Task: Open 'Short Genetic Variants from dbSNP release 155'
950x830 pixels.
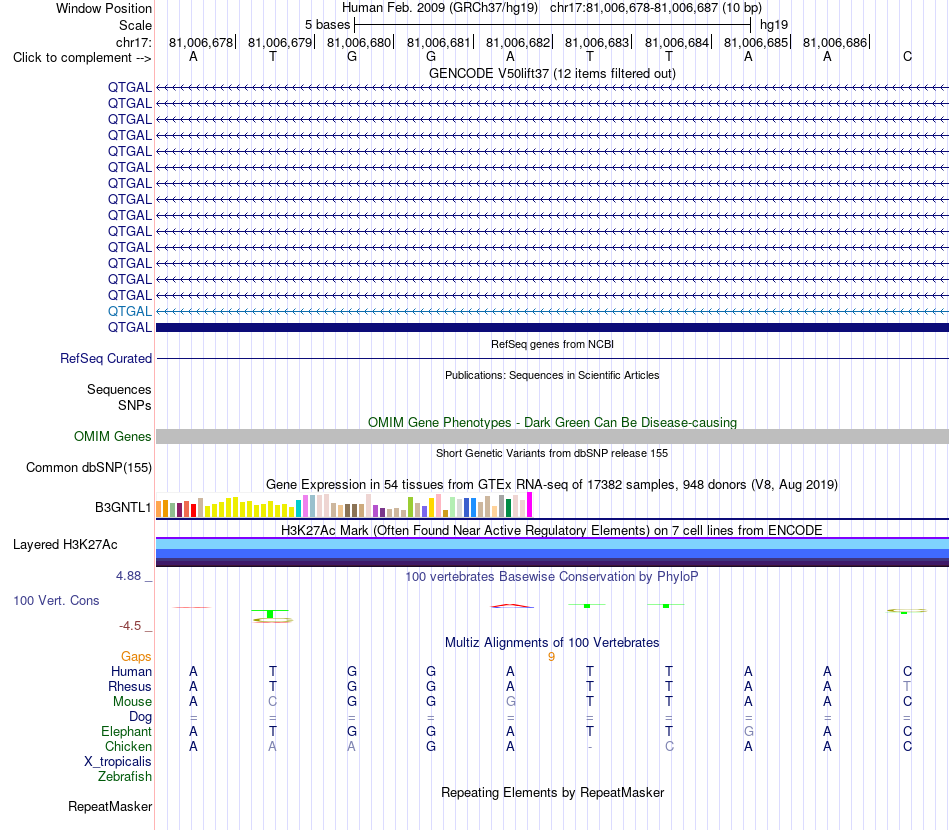Action: 552,453
